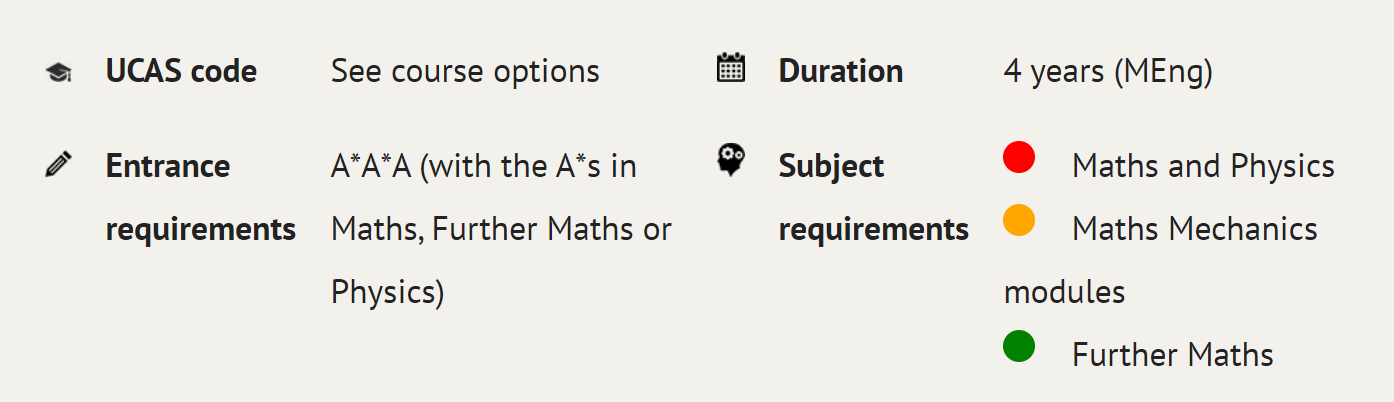Click the Further Maths requirement text
This screenshot has width=1394, height=402.
[1173, 355]
